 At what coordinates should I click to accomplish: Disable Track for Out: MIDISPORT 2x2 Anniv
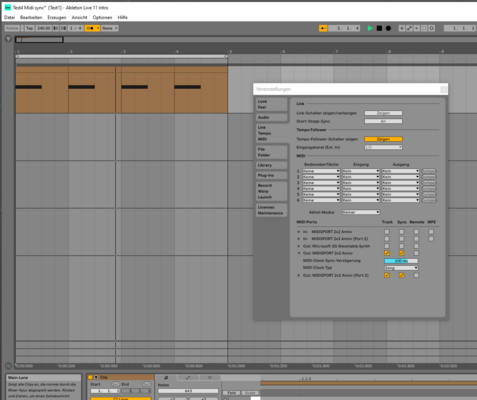click(387, 253)
